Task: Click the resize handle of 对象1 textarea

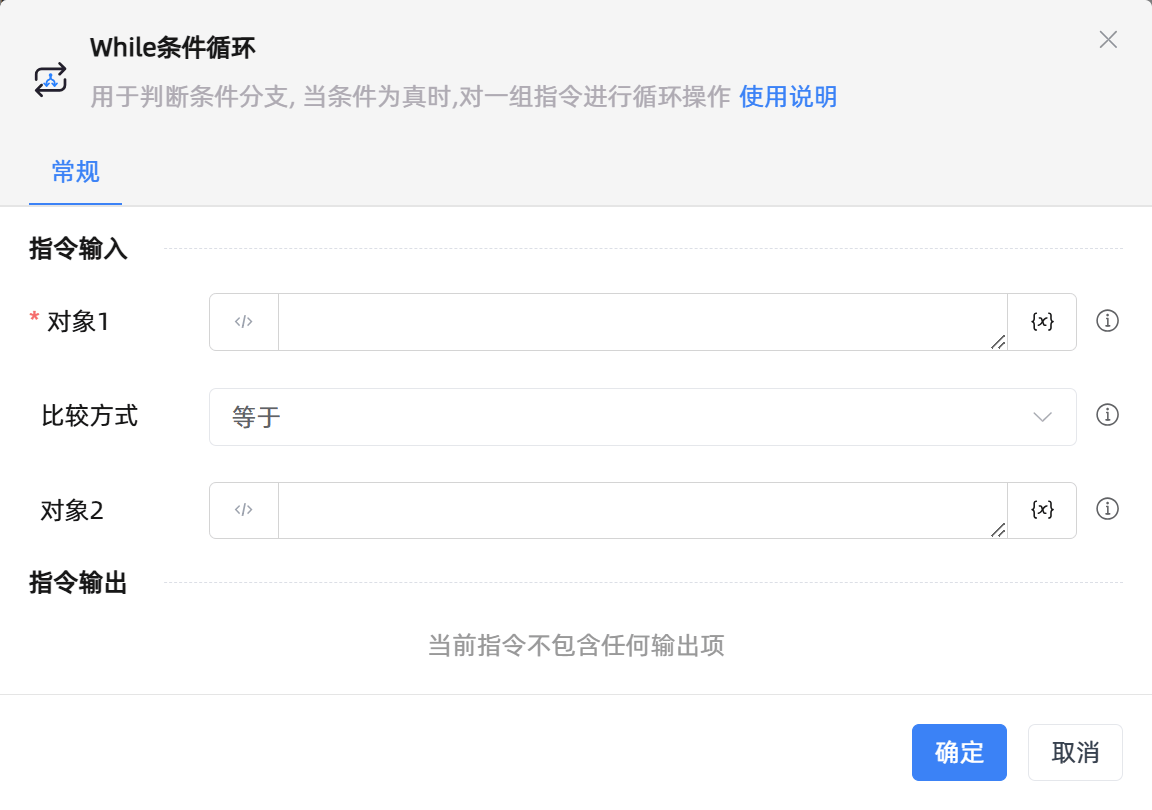Action: pyautogui.click(x=998, y=342)
